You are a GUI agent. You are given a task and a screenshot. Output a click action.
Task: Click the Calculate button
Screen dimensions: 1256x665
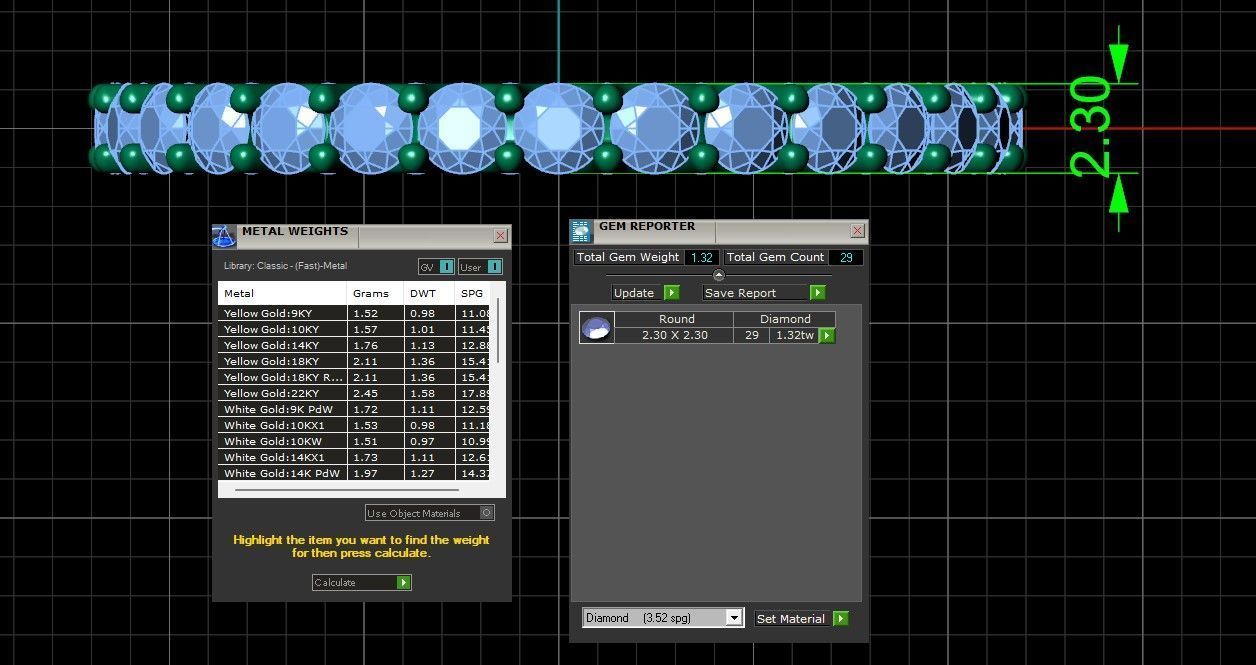(361, 582)
